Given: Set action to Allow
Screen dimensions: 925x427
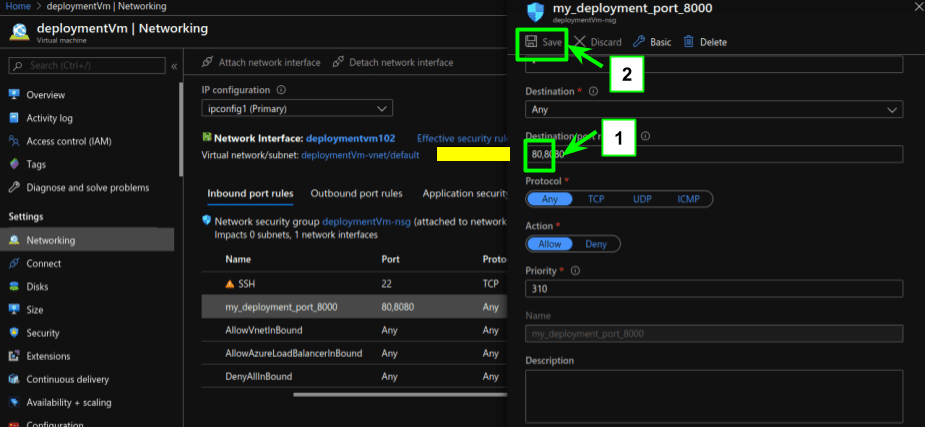Looking at the screenshot, I should click(x=550, y=244).
